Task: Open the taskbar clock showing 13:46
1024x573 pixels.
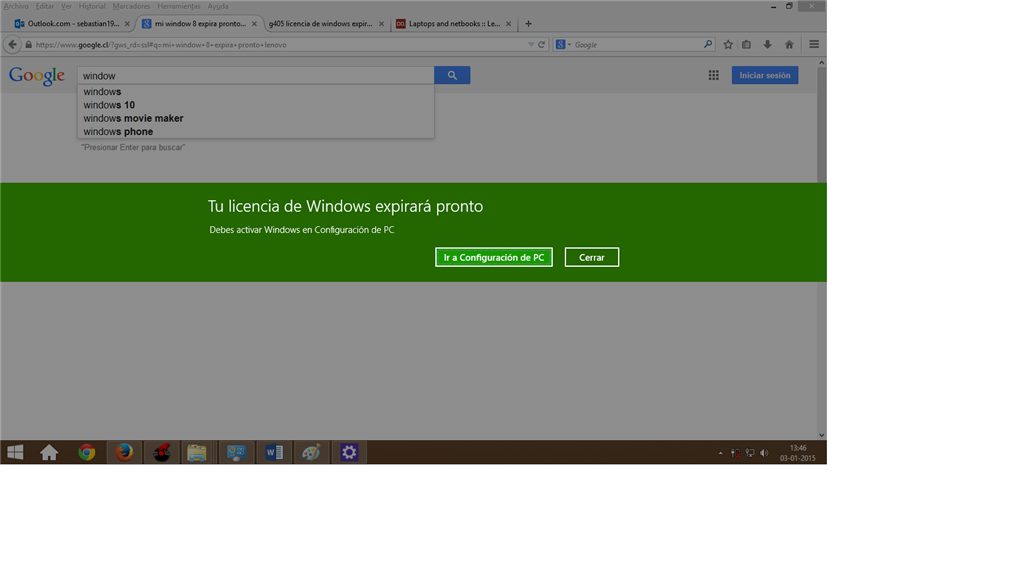Action: 797,453
